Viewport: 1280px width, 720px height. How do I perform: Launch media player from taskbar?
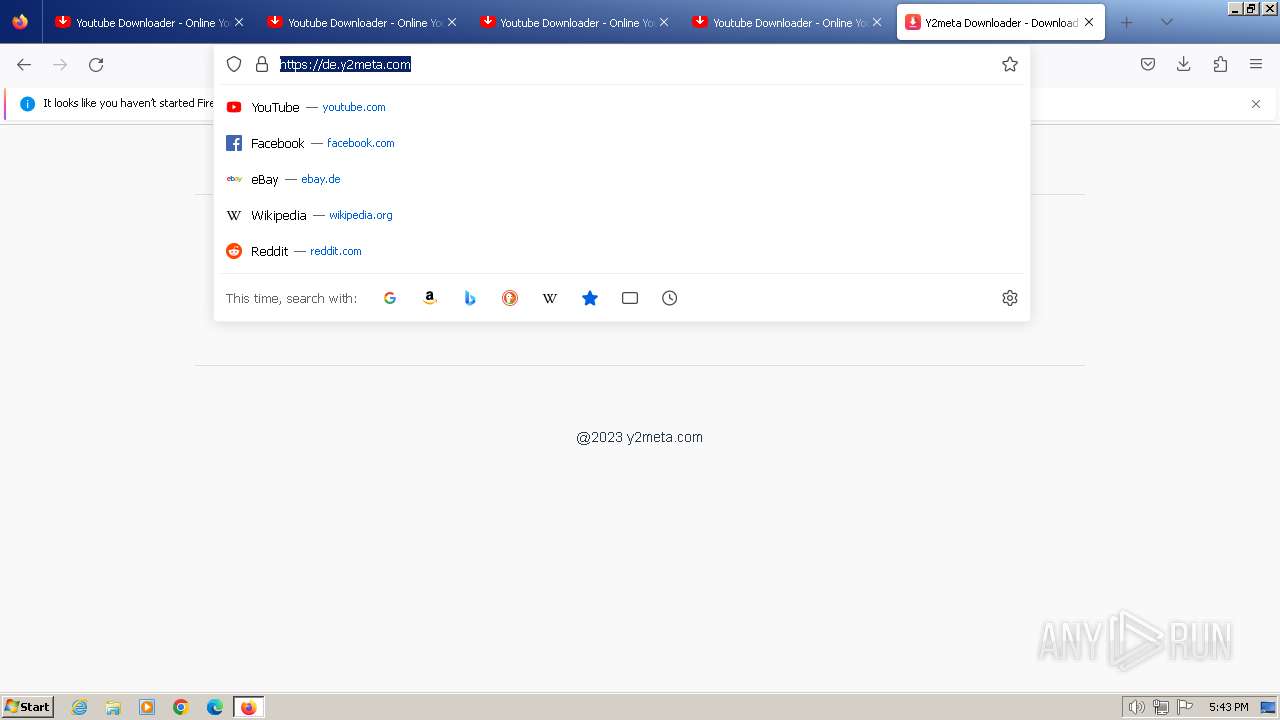[x=147, y=707]
